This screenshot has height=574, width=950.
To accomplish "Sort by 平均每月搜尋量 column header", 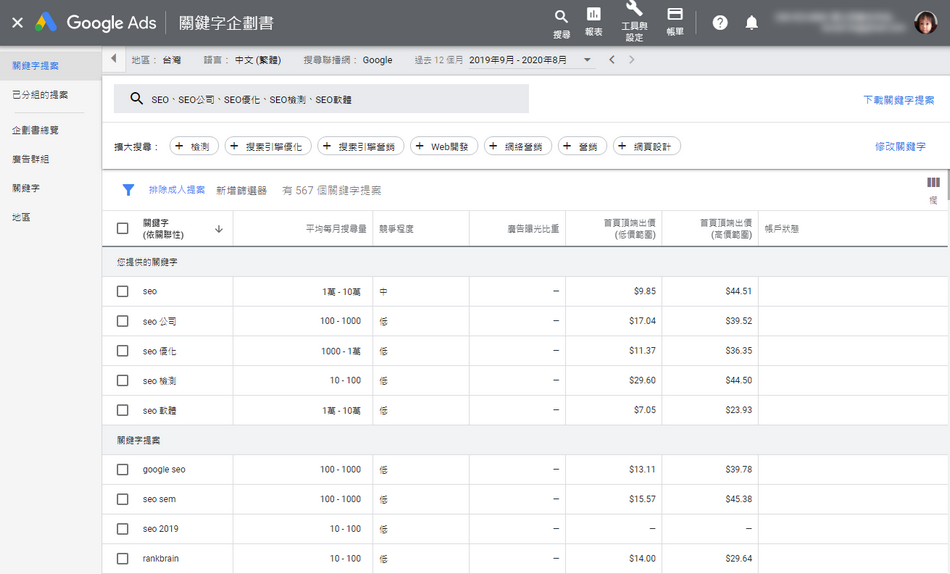I will [336, 229].
